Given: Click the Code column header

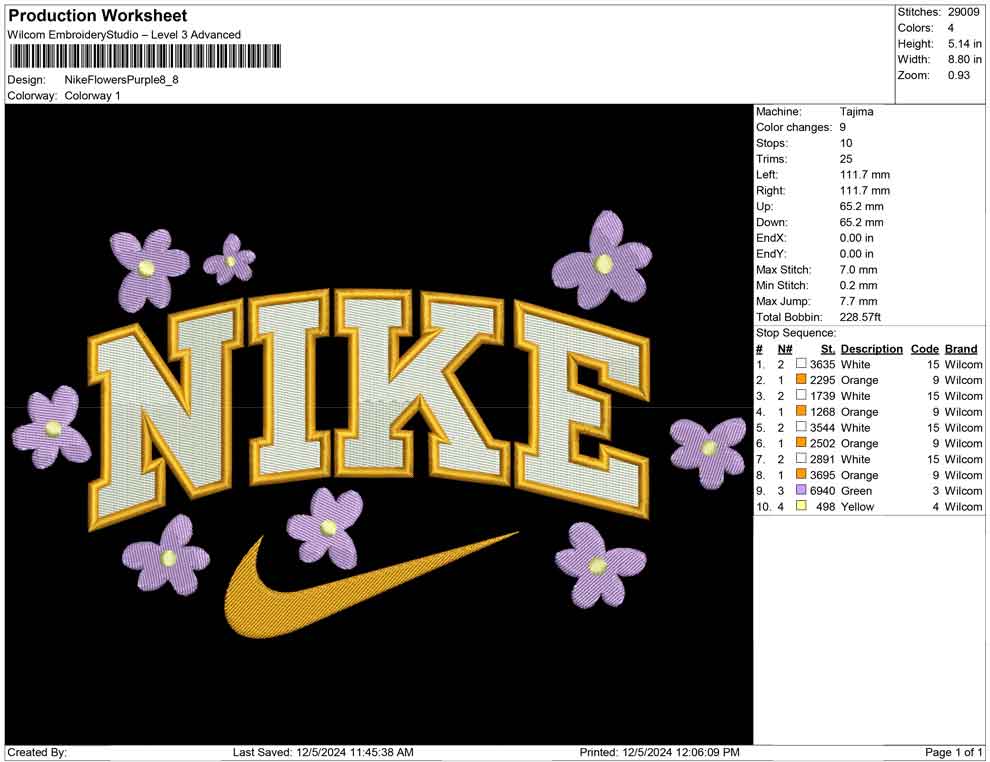Looking at the screenshot, I should pyautogui.click(x=925, y=348).
